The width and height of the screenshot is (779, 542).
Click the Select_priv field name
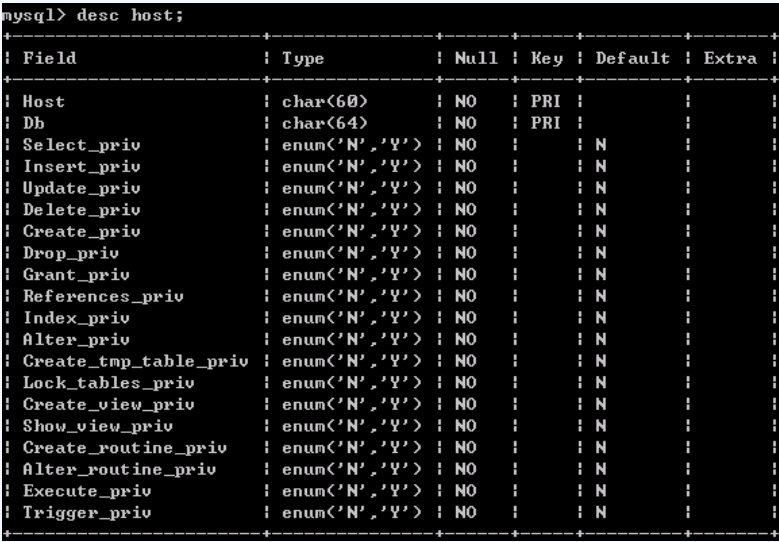81,145
